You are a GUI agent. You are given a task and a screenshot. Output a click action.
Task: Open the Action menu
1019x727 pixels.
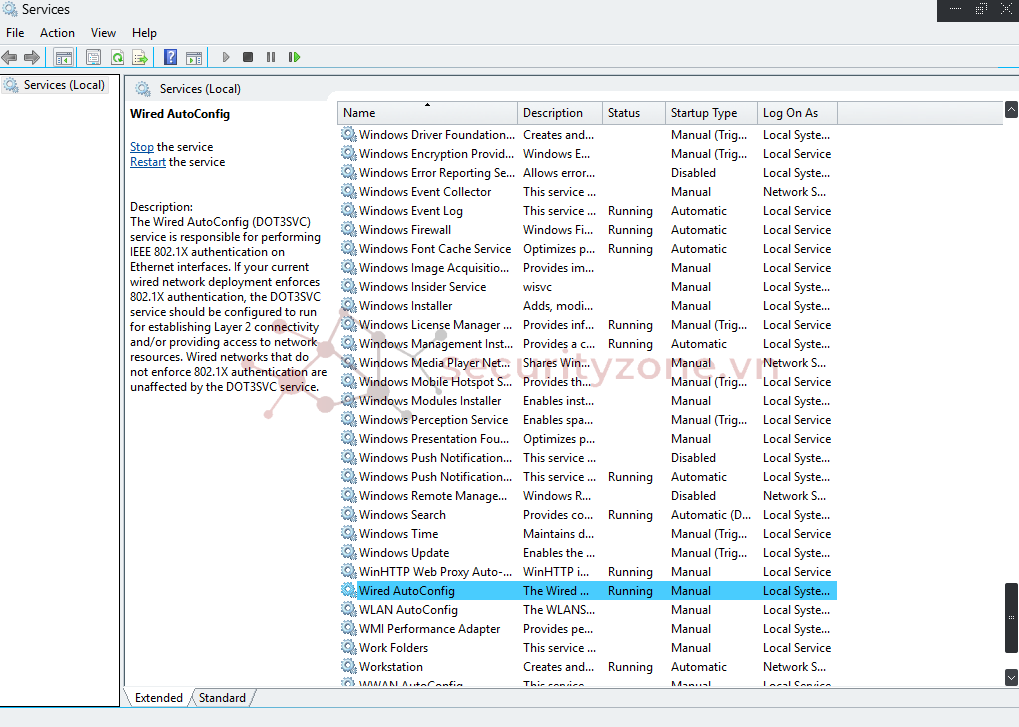pyautogui.click(x=57, y=33)
